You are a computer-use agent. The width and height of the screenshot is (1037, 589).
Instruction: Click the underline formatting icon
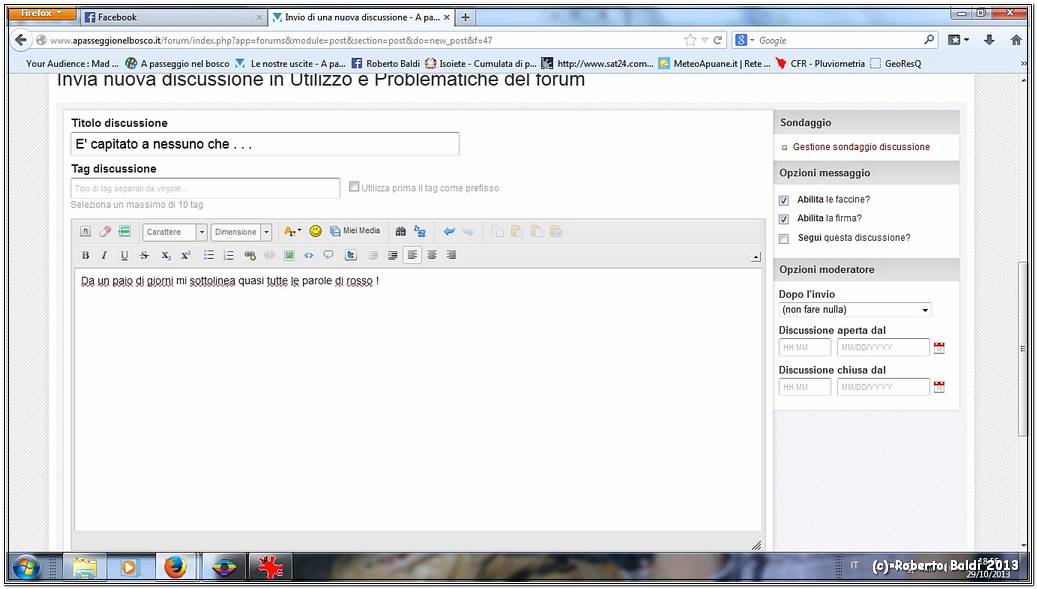[124, 255]
